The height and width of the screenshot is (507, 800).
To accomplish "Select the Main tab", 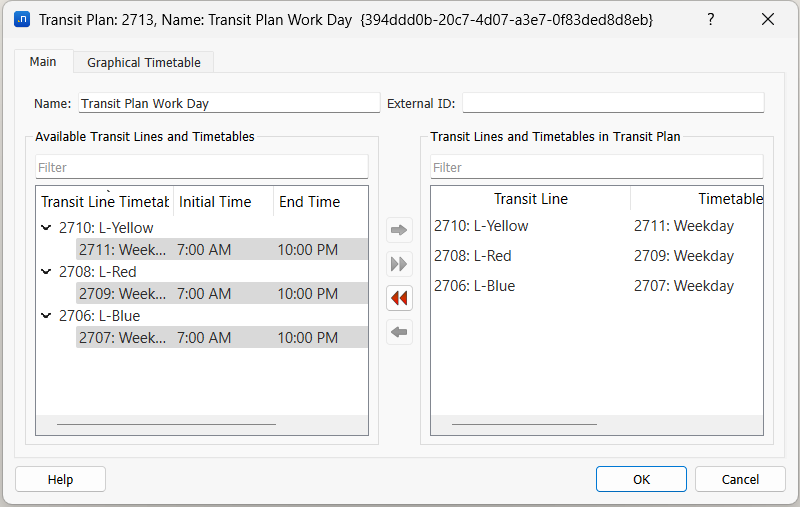I will point(43,62).
